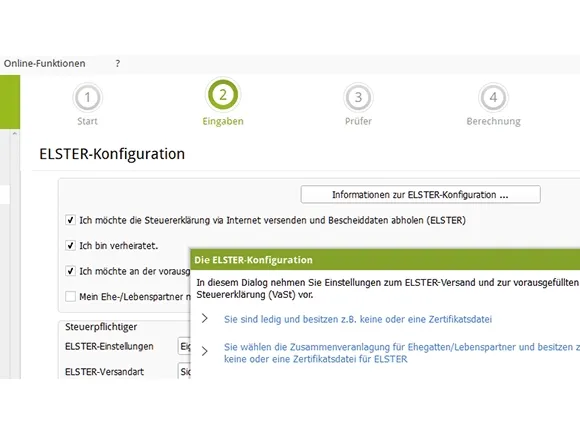This screenshot has width=580, height=435.
Task: Click the sidebar scroll up arrow
Action: (x=15, y=133)
